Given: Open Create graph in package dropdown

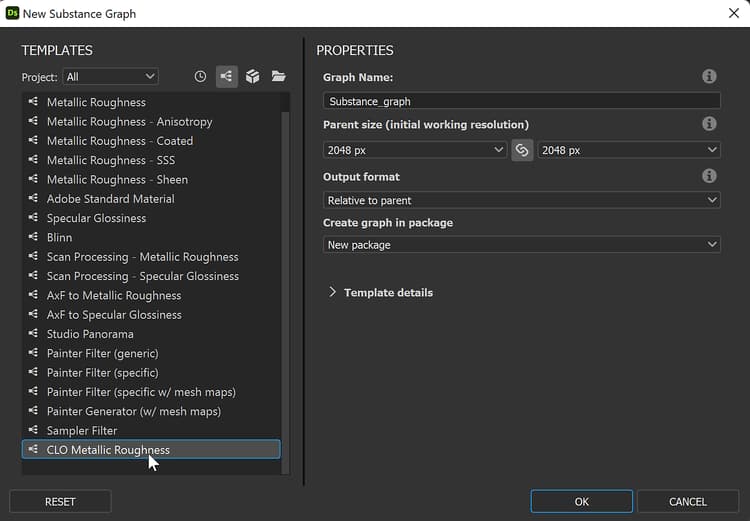Looking at the screenshot, I should point(521,244).
